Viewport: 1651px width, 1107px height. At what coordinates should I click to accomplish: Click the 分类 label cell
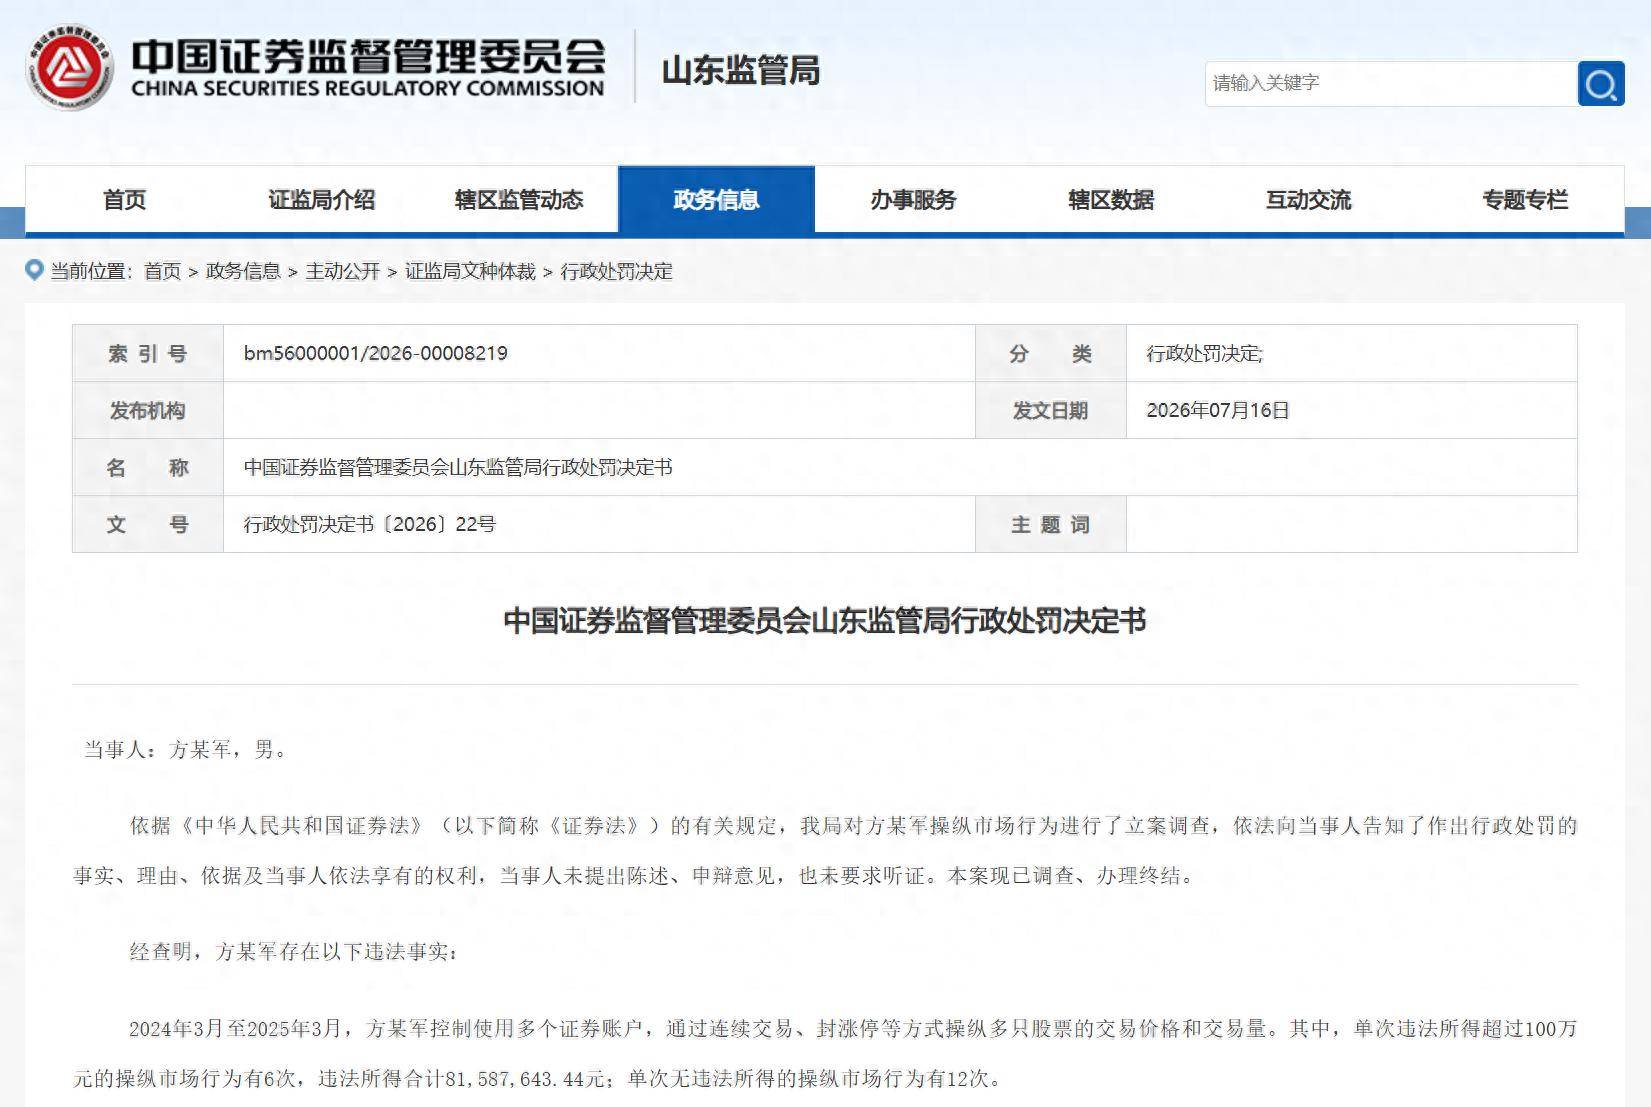[1050, 353]
